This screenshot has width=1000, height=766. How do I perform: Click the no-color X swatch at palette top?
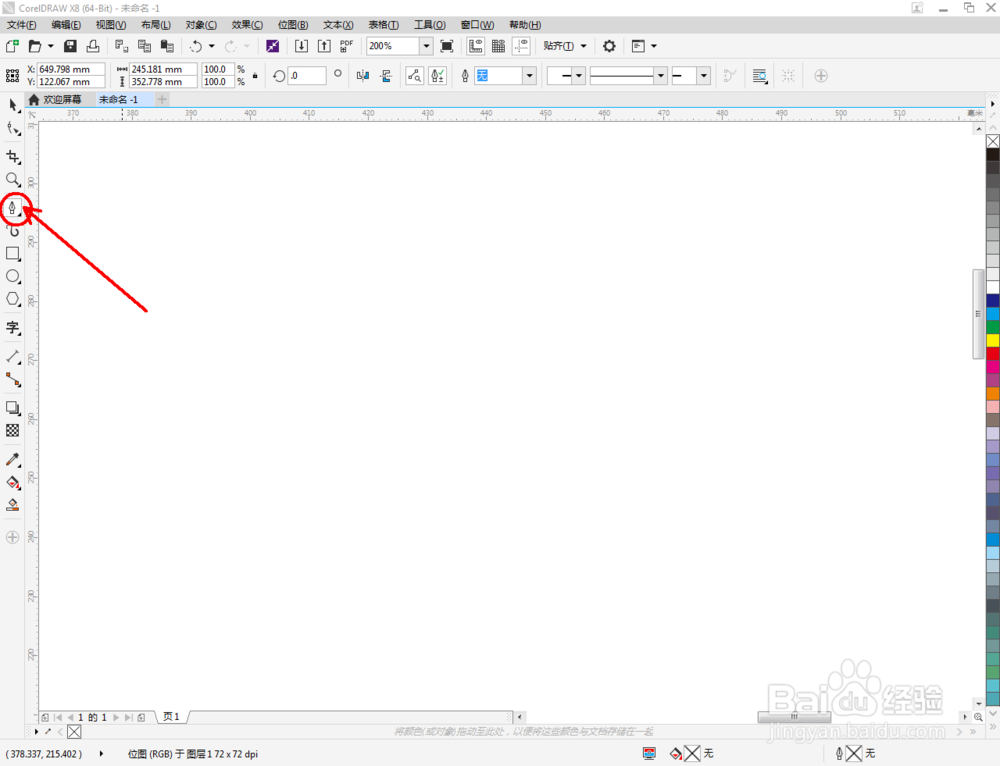coord(993,141)
